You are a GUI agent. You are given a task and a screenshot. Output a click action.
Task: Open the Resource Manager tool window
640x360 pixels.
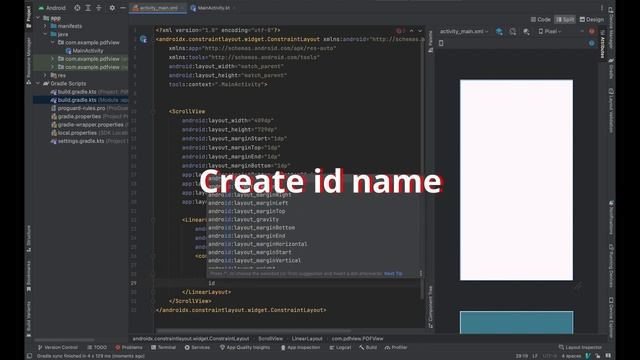click(x=29, y=60)
